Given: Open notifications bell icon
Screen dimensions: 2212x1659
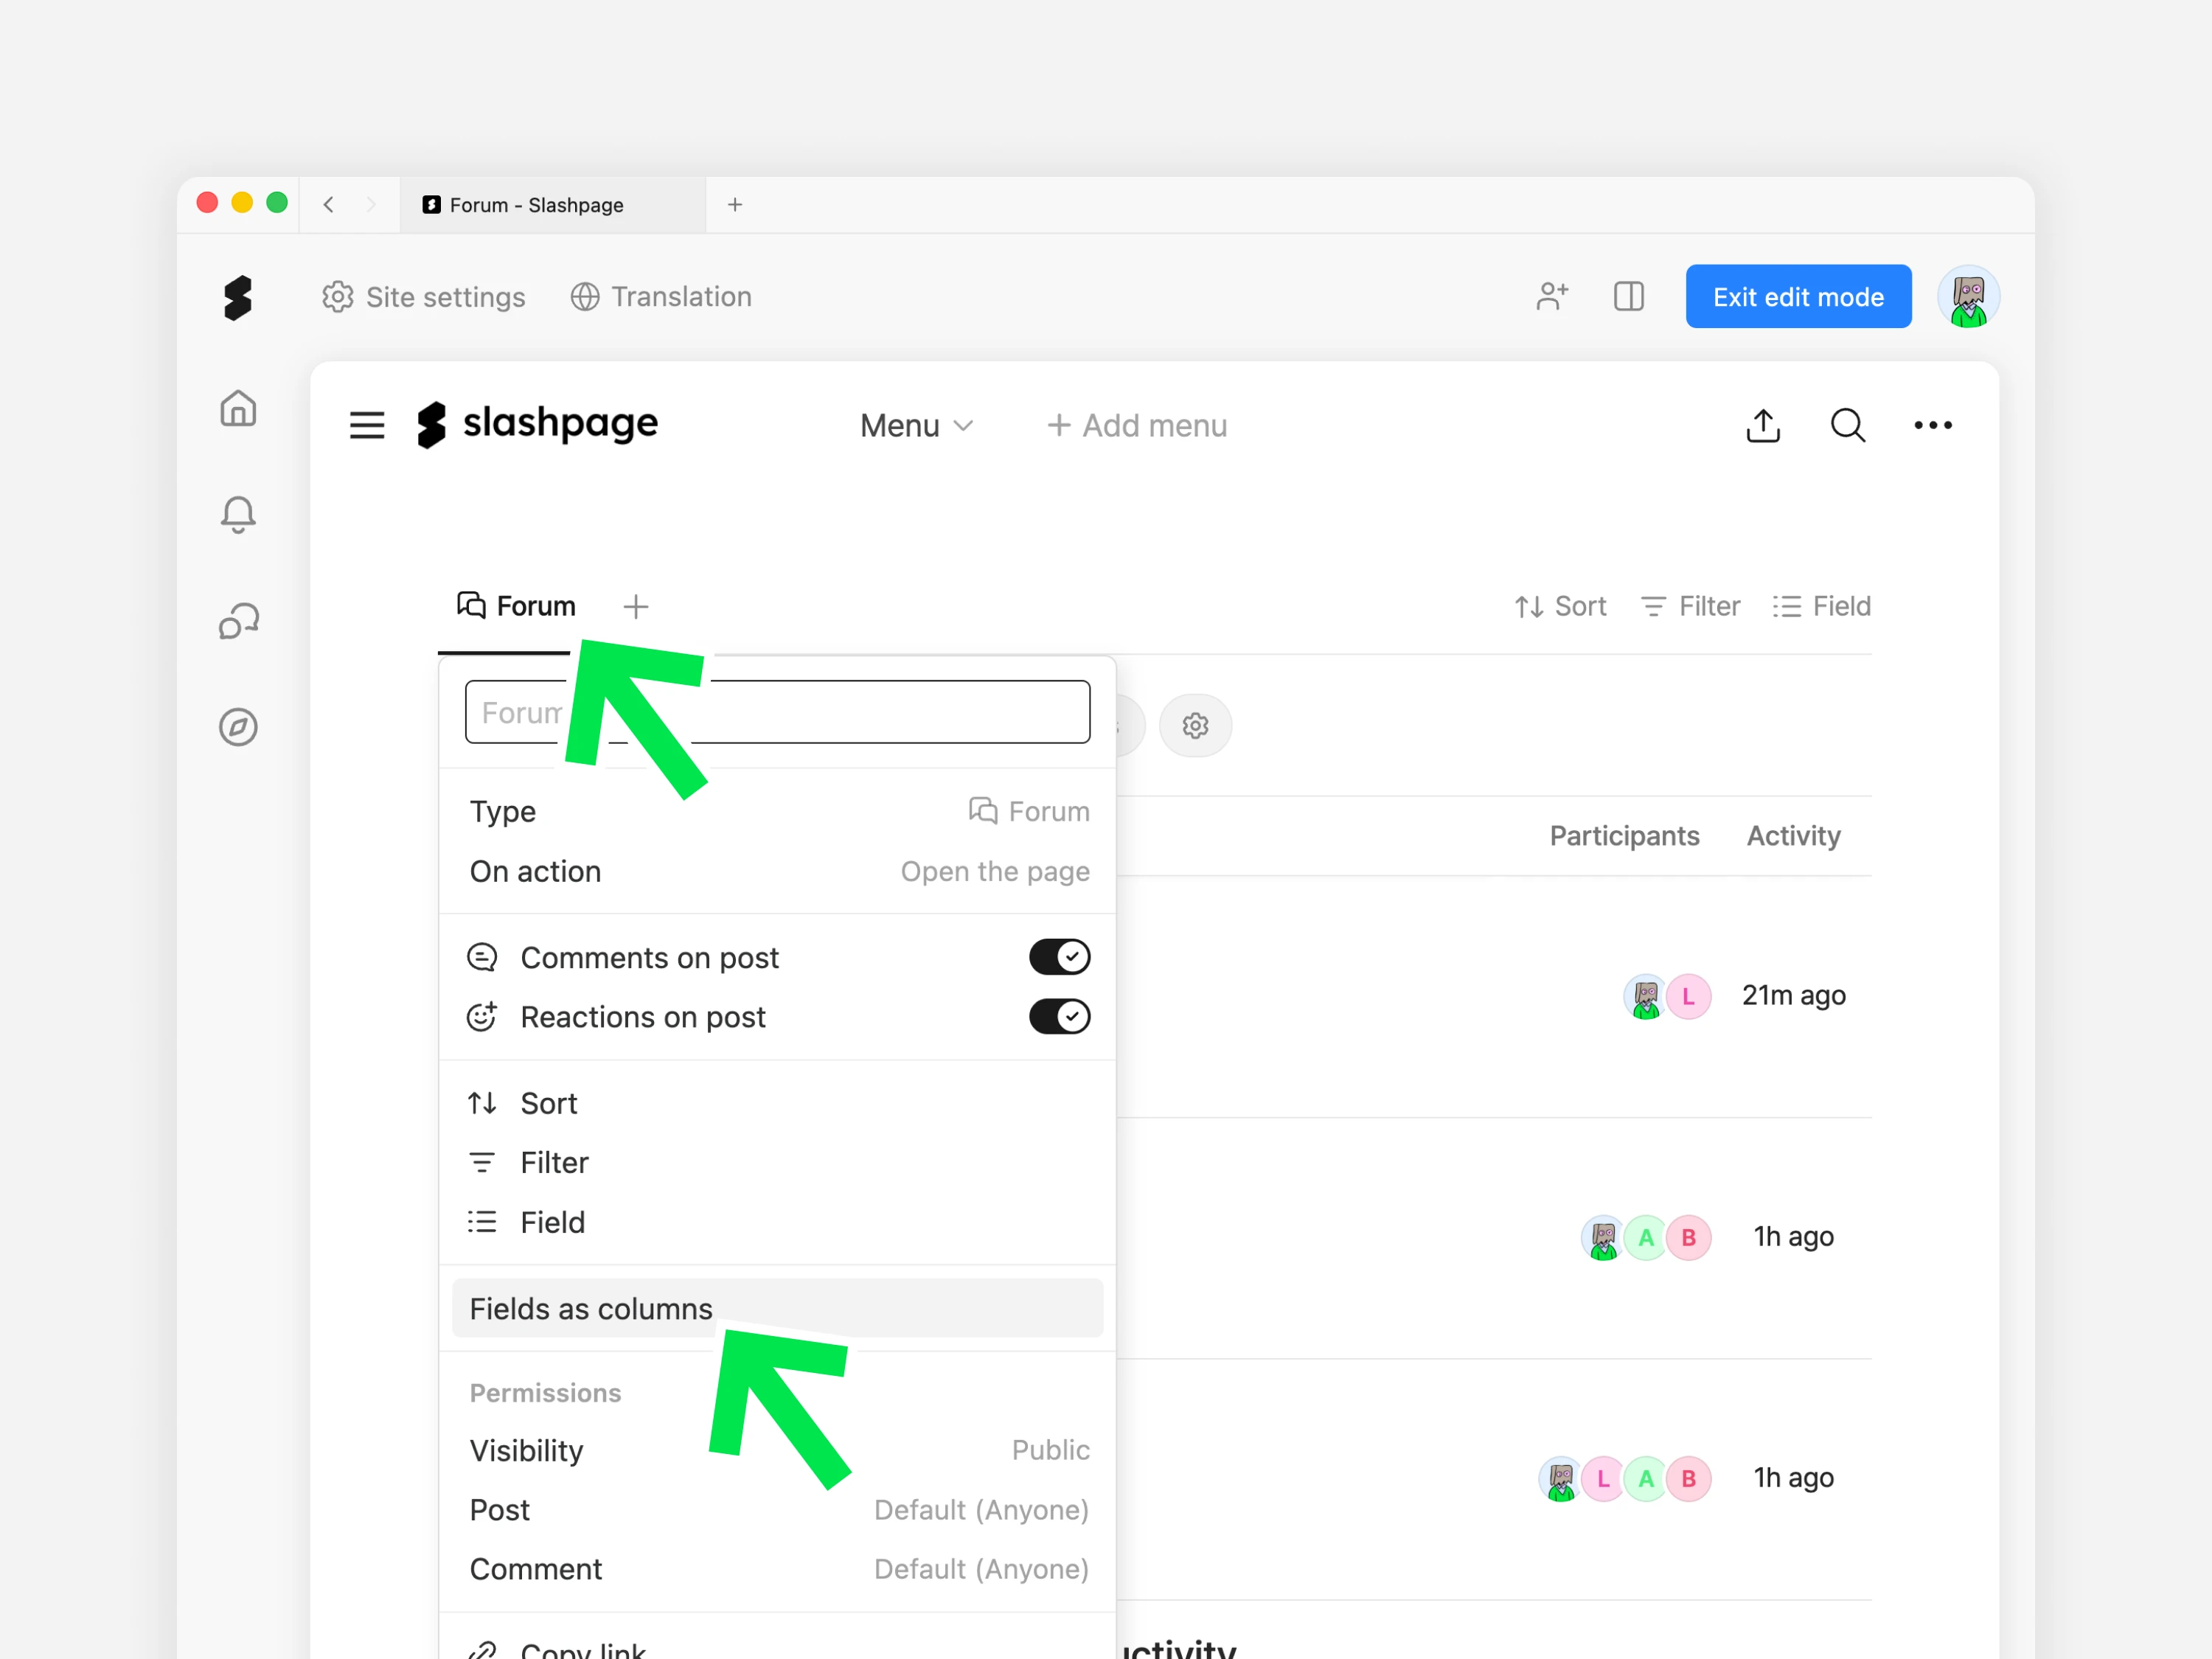Looking at the screenshot, I should [238, 515].
